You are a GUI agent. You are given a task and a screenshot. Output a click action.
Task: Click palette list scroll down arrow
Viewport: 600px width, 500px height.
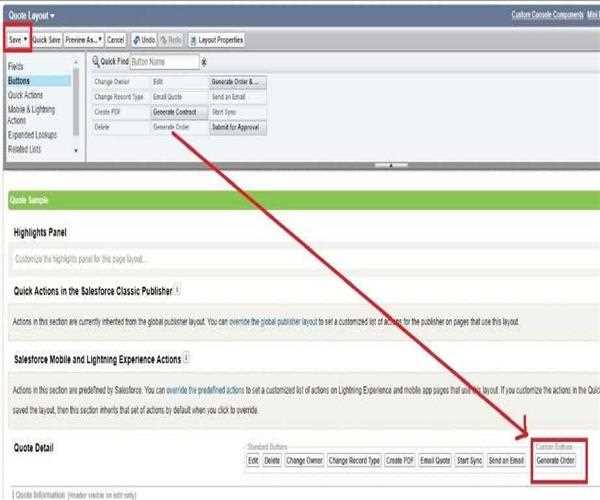[76, 150]
